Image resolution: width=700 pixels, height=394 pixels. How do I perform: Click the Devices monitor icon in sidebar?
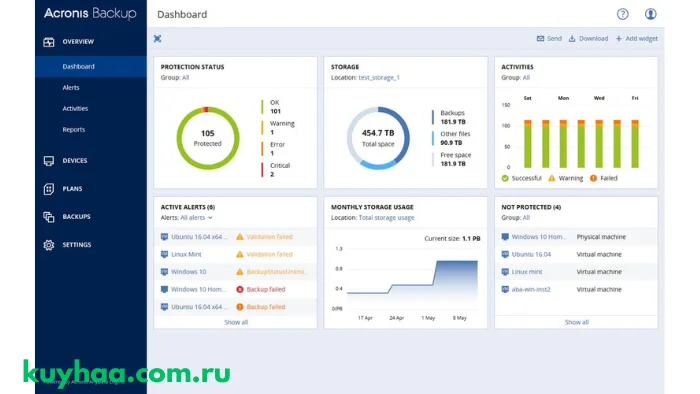pos(49,161)
